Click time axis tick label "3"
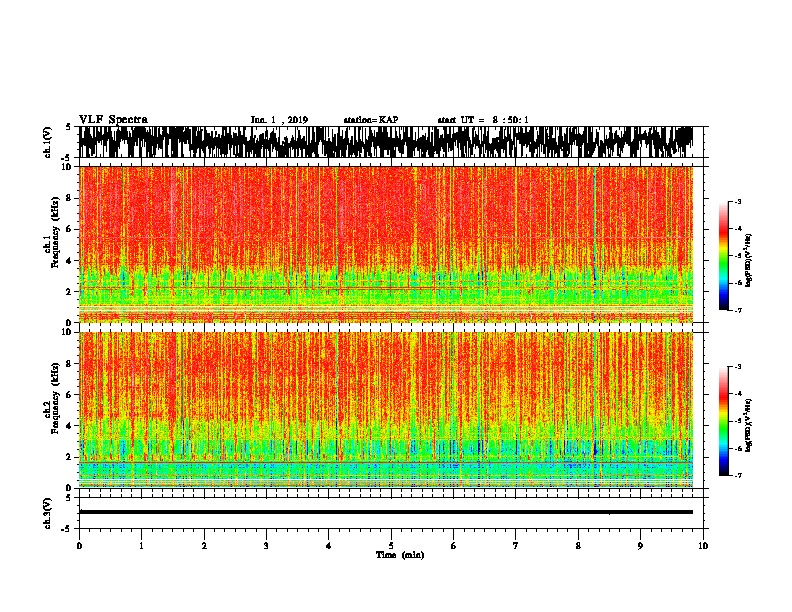 [x=266, y=546]
